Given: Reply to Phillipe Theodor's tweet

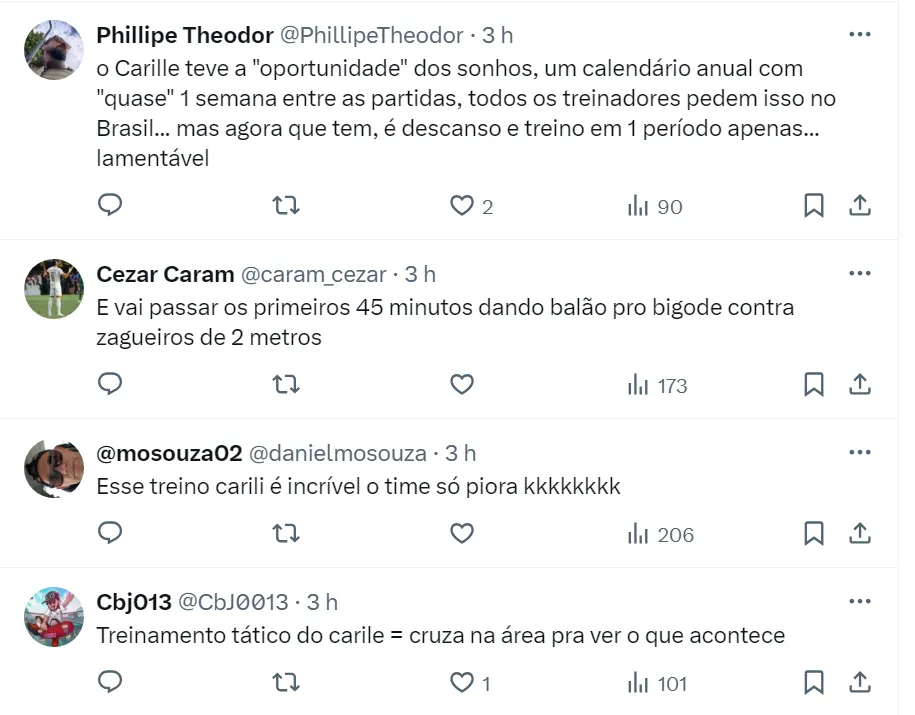Looking at the screenshot, I should tap(111, 205).
